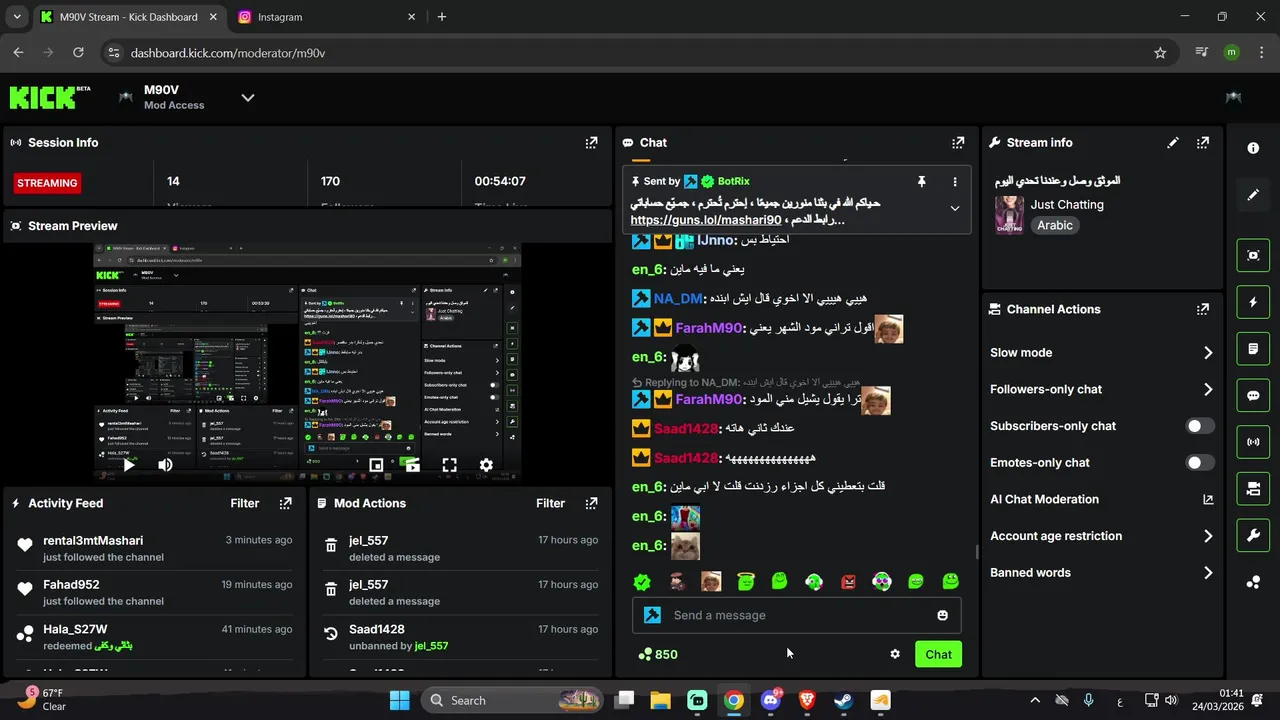Click the browser address bar
Viewport: 1280px width, 720px height.
pyautogui.click(x=640, y=53)
